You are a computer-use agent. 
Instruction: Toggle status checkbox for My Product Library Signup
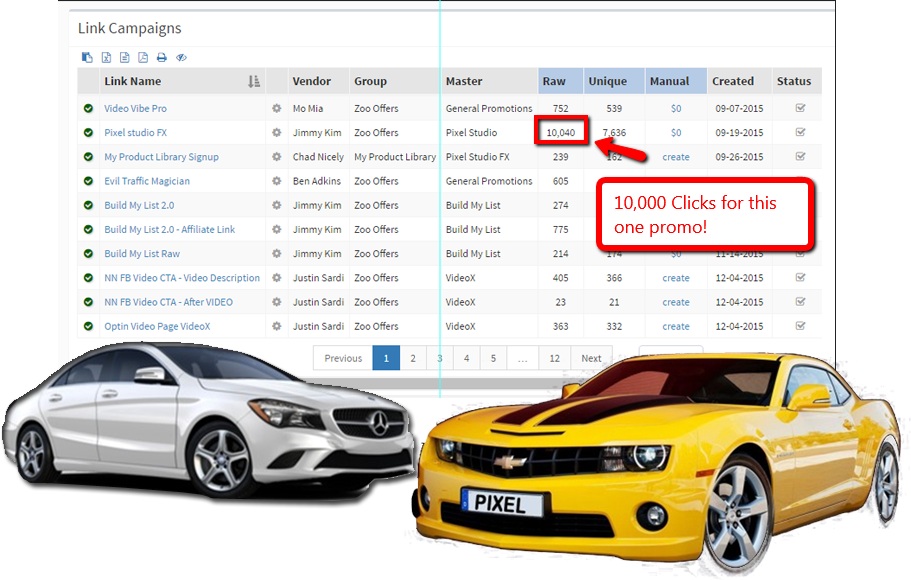(x=800, y=156)
